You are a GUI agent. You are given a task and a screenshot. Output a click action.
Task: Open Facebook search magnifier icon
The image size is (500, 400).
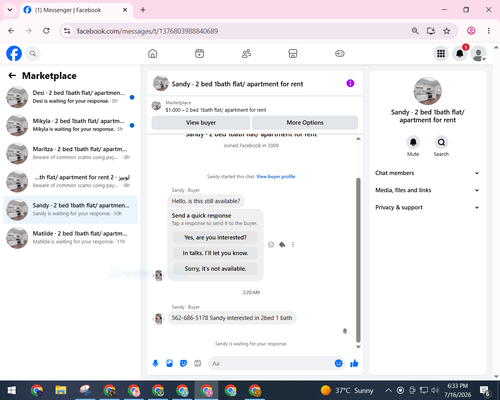(x=33, y=54)
